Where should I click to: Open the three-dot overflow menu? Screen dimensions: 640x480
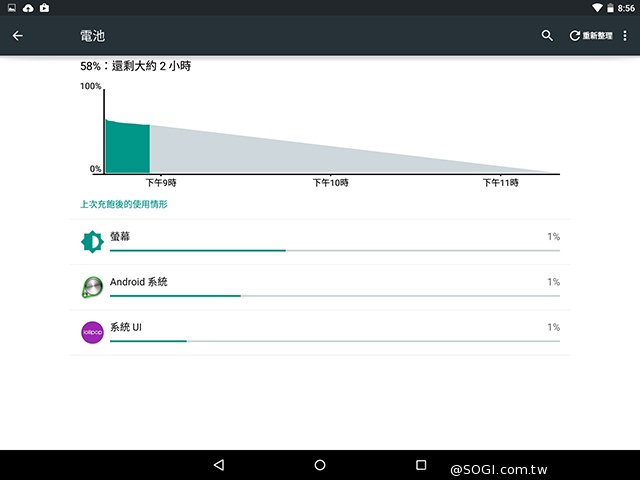[625, 36]
